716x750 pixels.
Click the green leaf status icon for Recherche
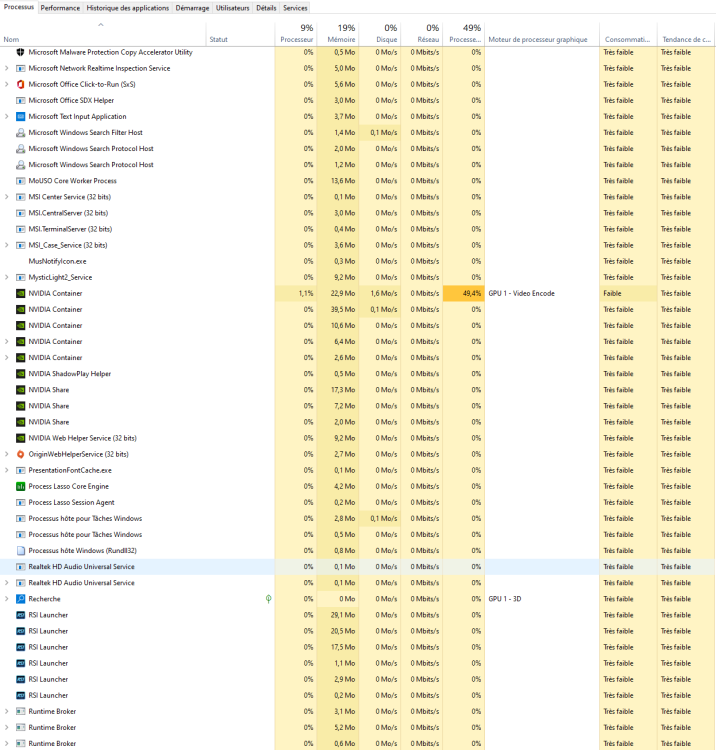[268, 599]
